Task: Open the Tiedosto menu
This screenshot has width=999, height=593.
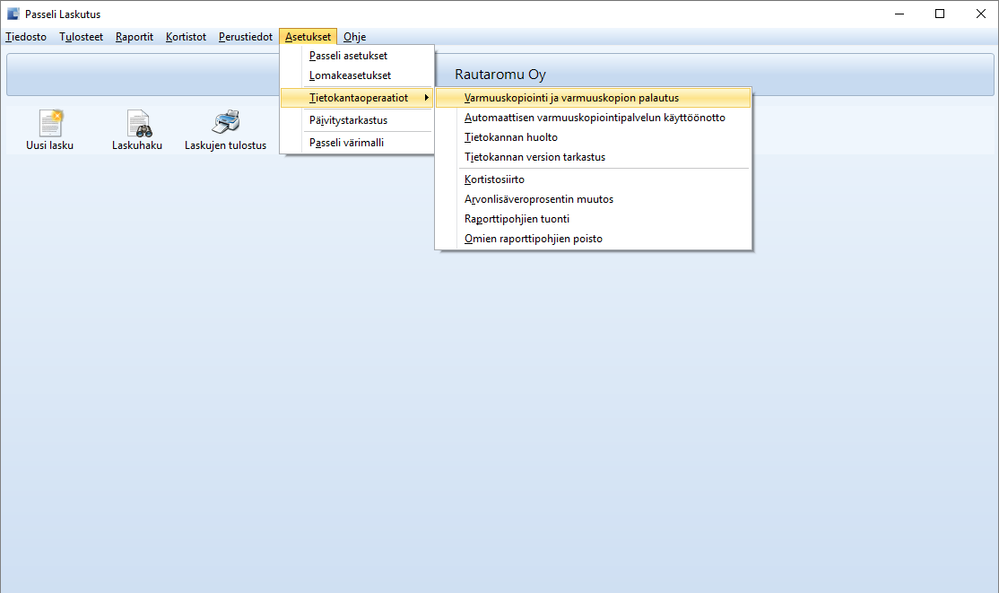Action: coord(26,37)
